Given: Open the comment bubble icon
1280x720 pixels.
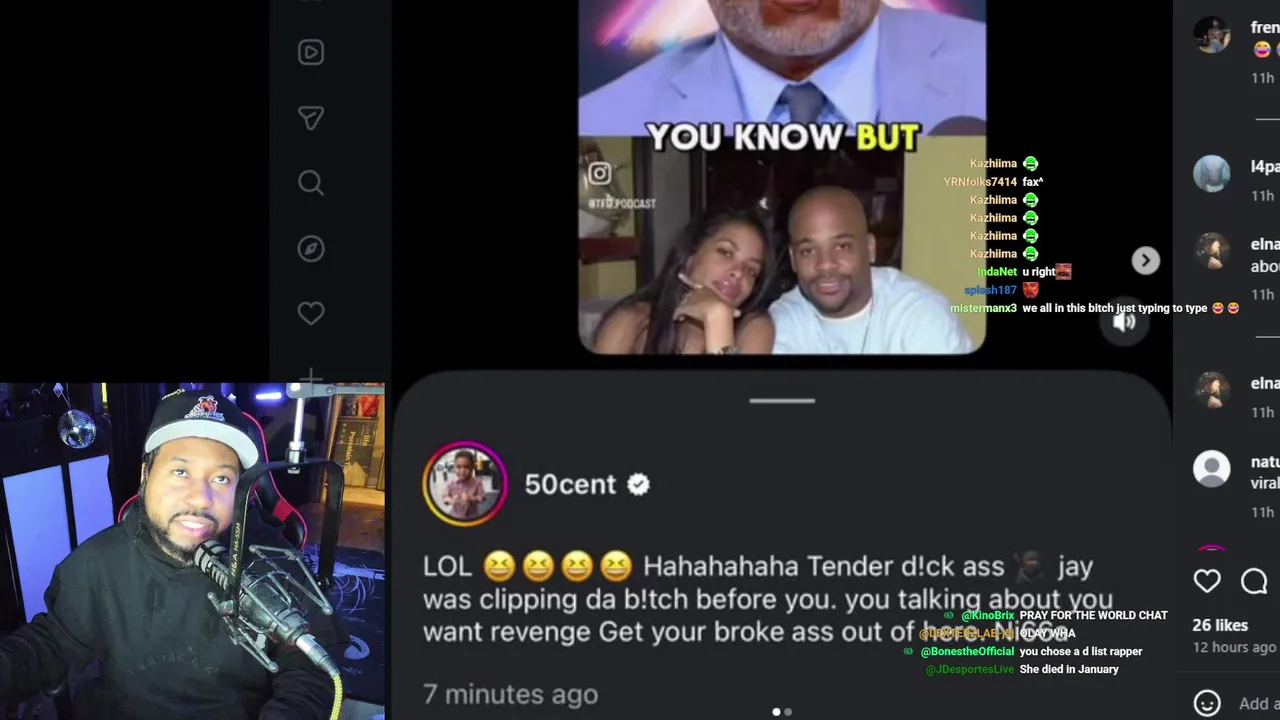Looking at the screenshot, I should pos(1254,581).
